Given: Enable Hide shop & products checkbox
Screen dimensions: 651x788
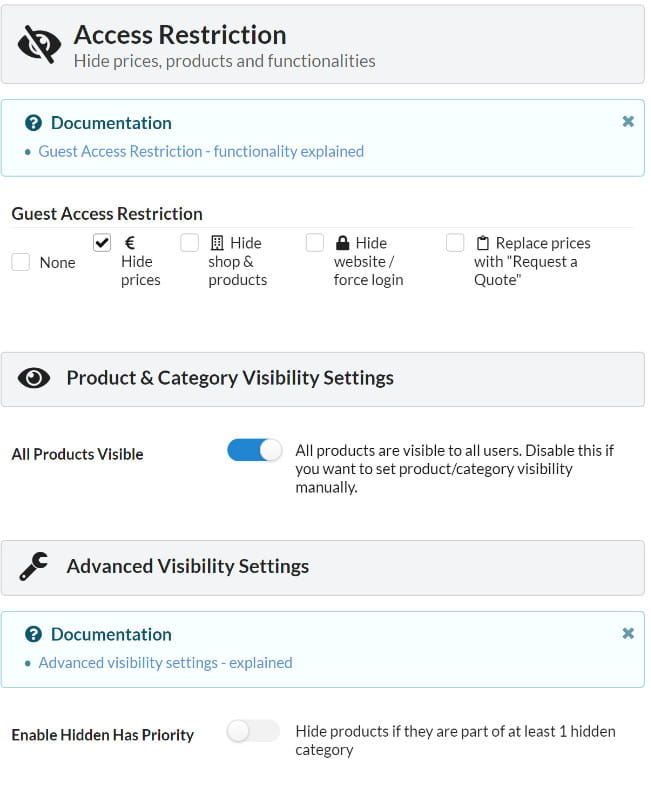Looking at the screenshot, I should point(190,242).
